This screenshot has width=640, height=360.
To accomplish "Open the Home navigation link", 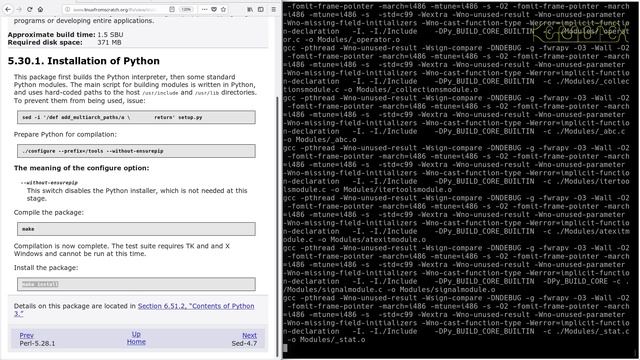I will 136,342.
